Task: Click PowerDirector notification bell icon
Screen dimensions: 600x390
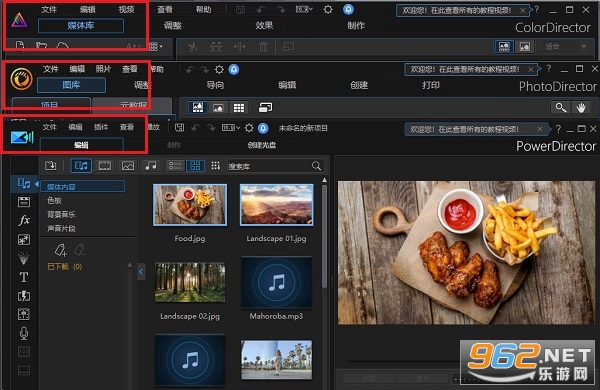Action: click(x=263, y=128)
